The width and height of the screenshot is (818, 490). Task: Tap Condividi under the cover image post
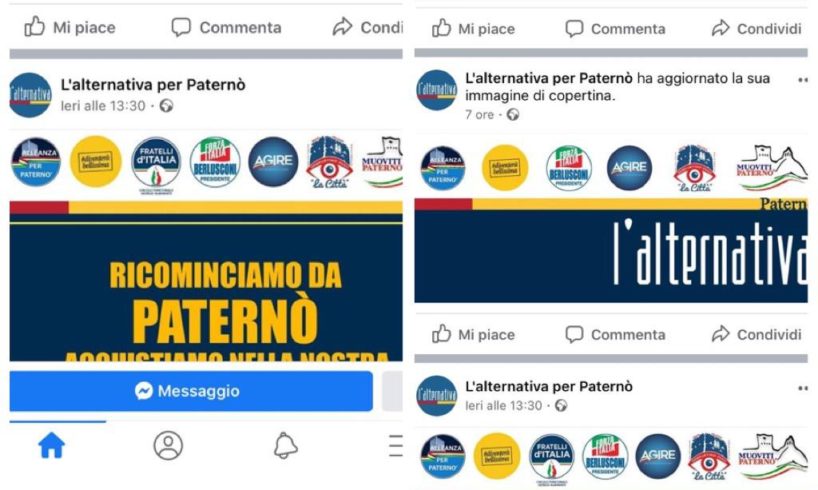tap(756, 334)
